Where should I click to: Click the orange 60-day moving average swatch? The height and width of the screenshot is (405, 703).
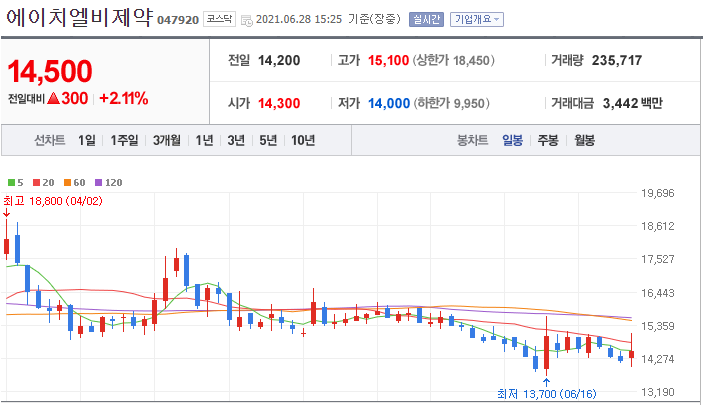point(67,183)
